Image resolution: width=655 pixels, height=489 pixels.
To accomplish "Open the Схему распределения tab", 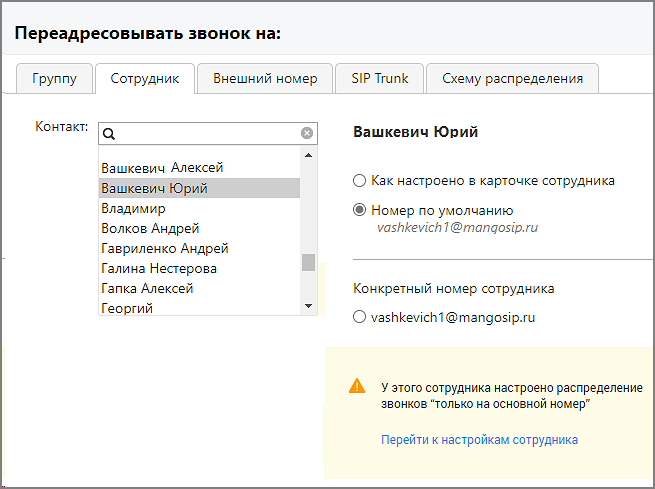I will click(x=513, y=79).
